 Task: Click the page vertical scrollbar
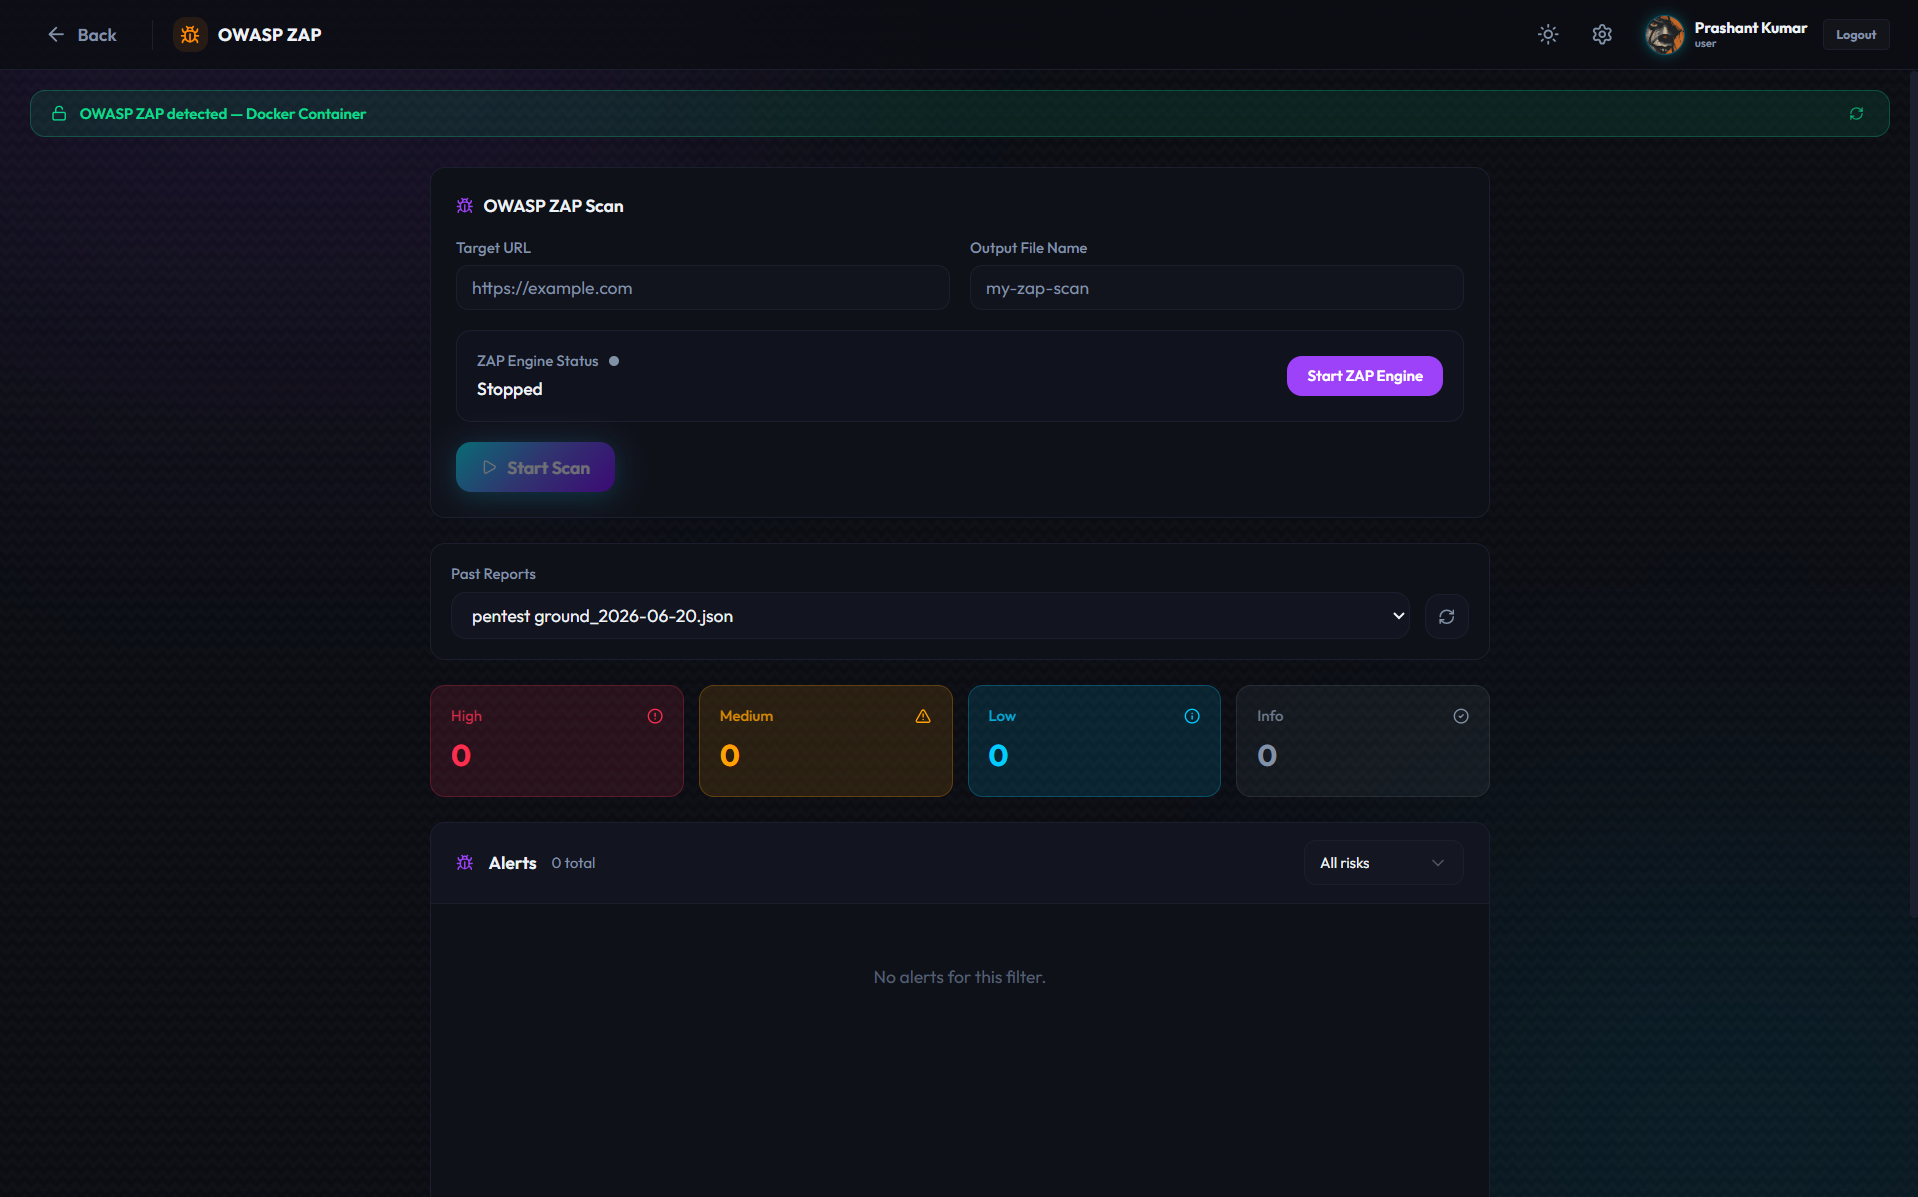(1913, 495)
